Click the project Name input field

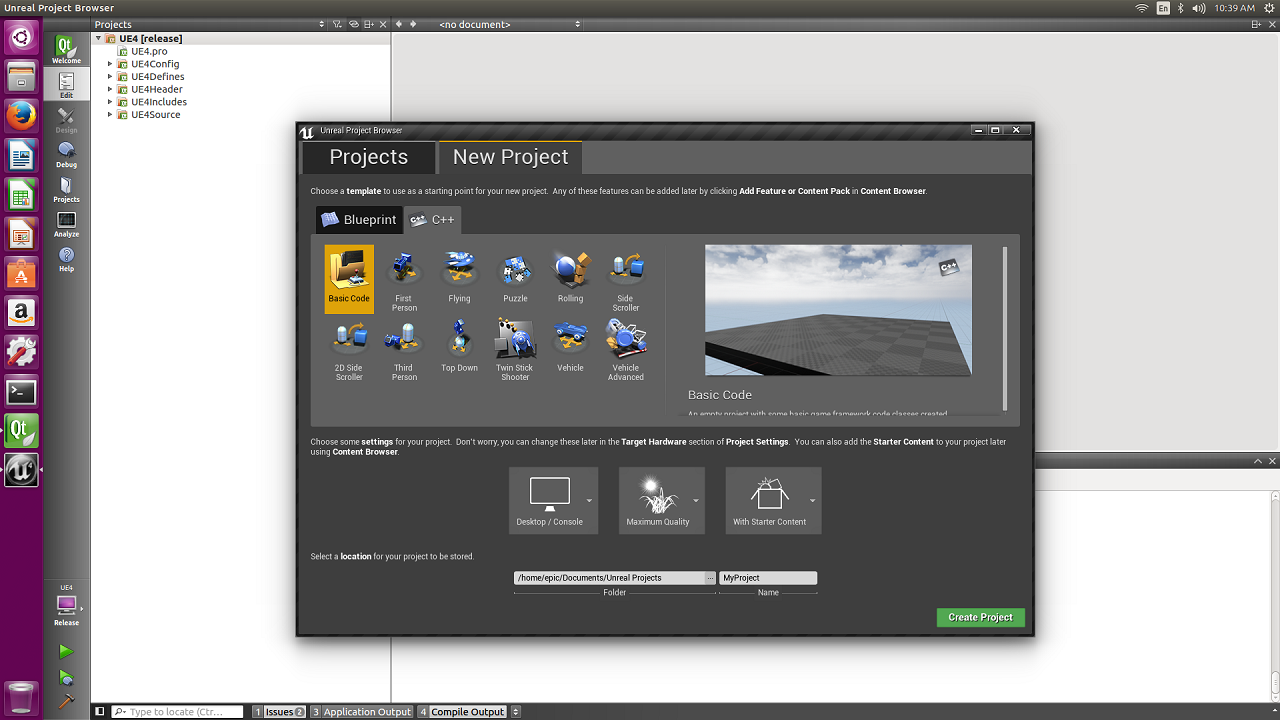(768, 578)
